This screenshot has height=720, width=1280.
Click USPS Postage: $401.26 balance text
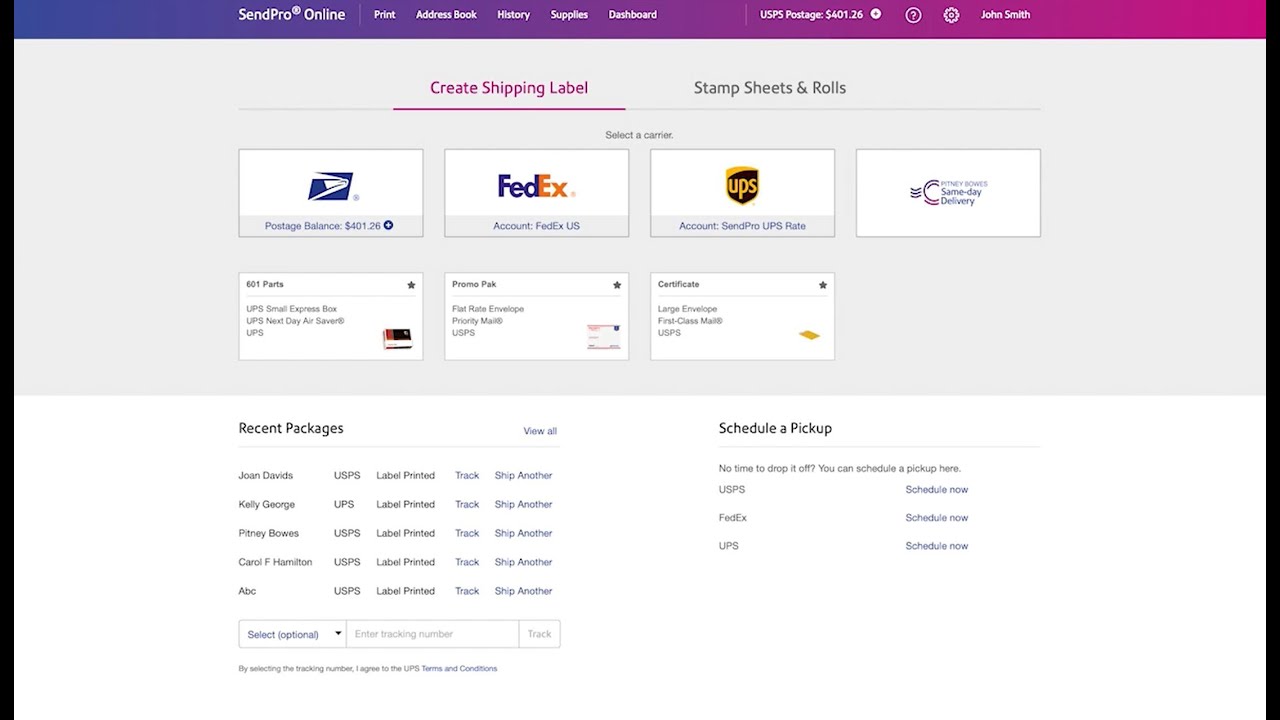811,15
